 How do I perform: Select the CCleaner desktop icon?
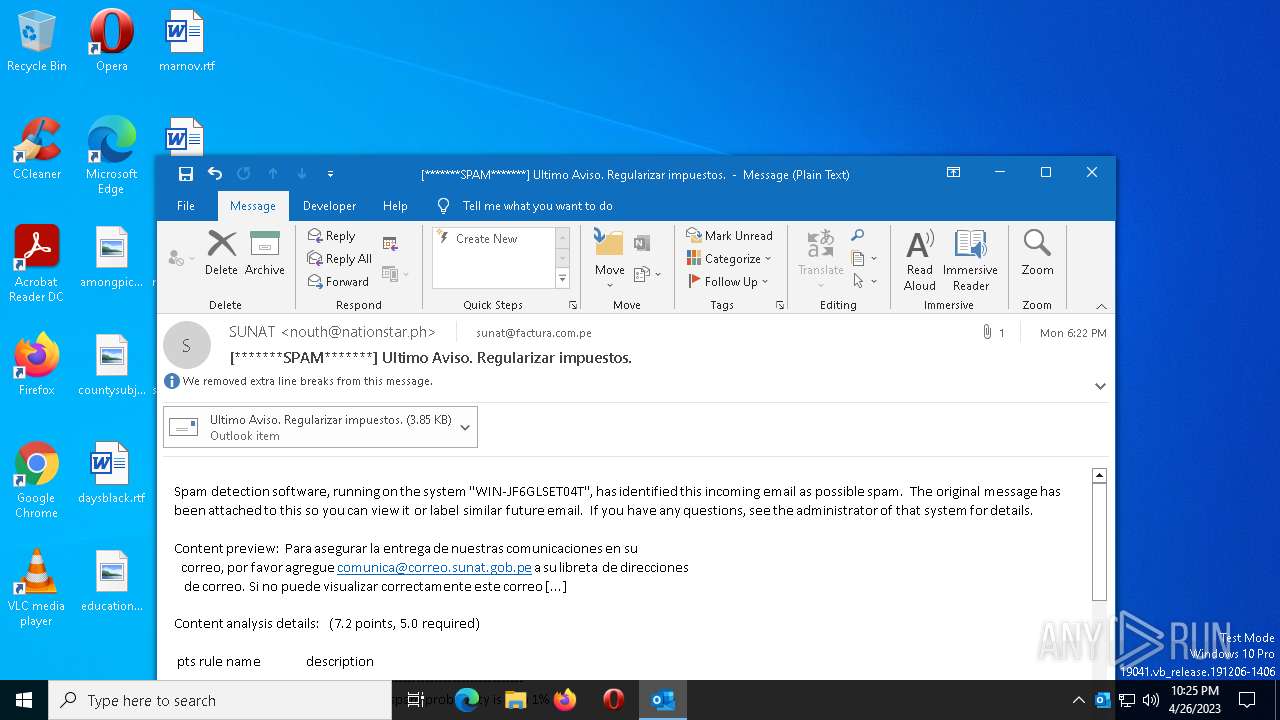tap(37, 149)
